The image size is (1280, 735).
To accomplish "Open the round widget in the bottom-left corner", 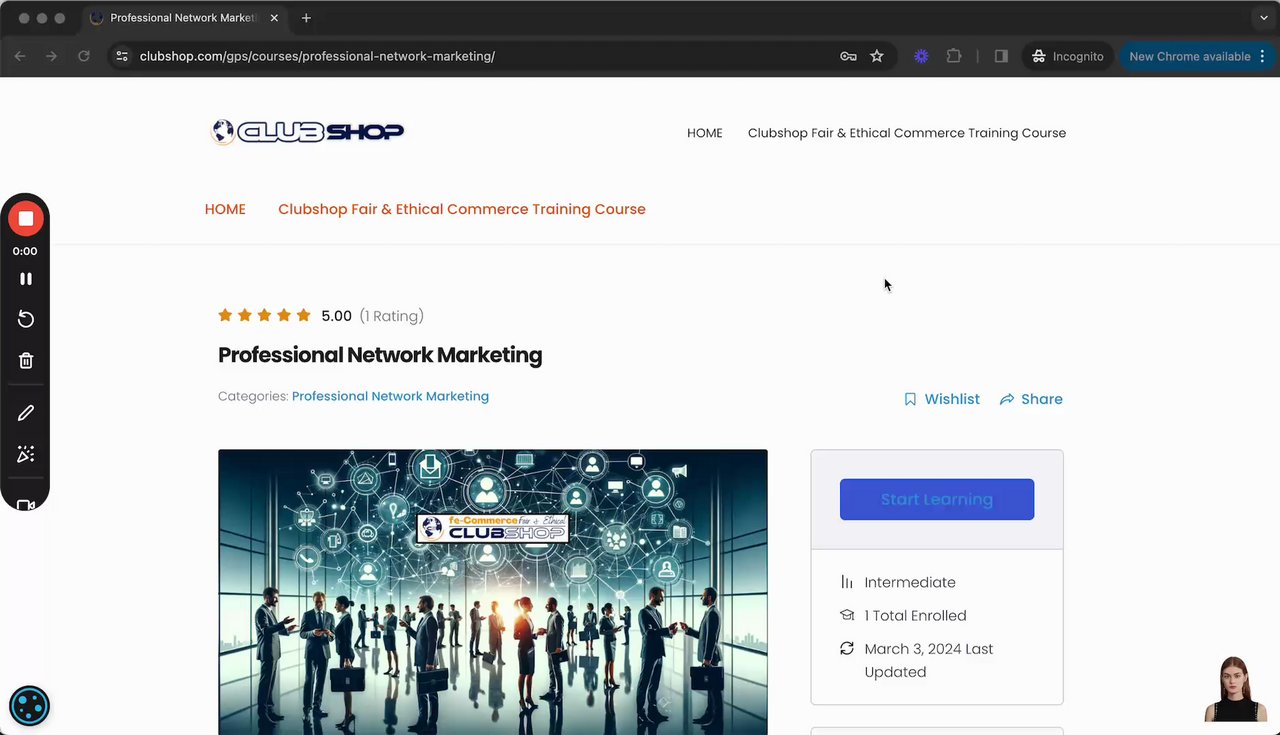I will click(29, 706).
